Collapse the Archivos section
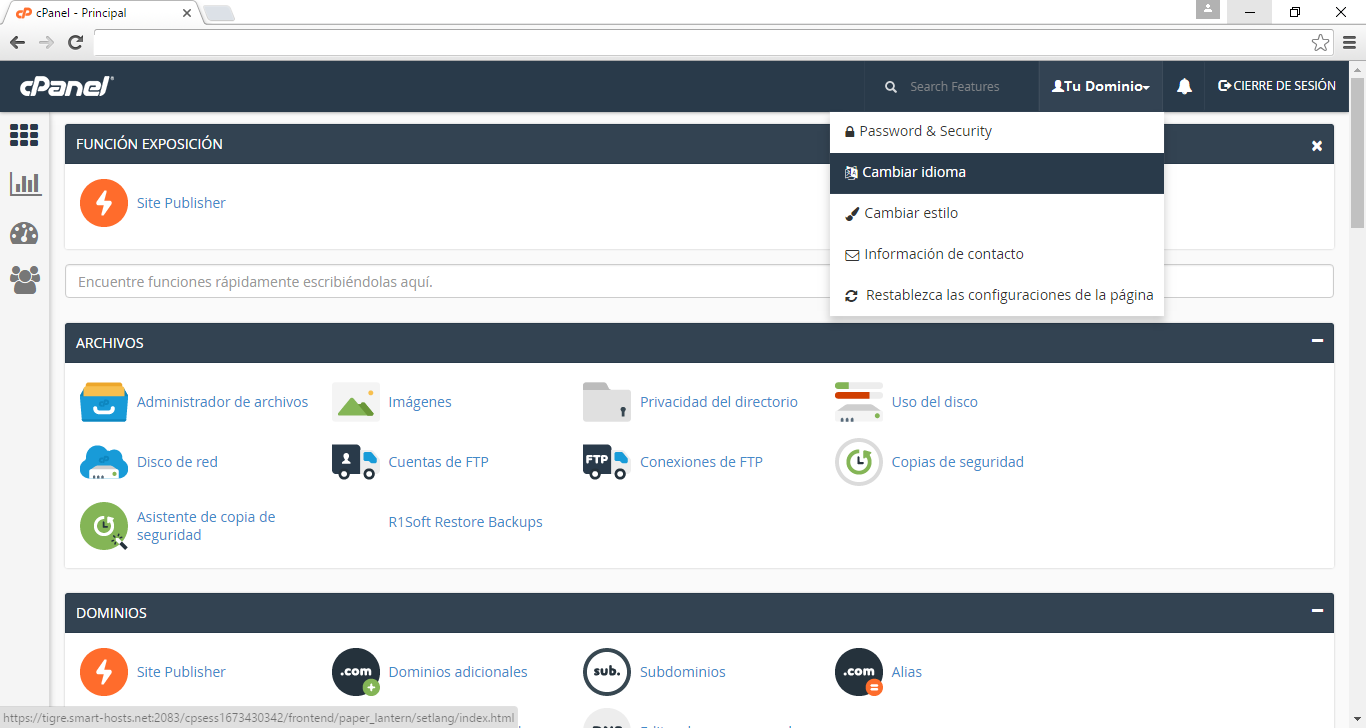Image resolution: width=1366 pixels, height=728 pixels. (x=1317, y=342)
